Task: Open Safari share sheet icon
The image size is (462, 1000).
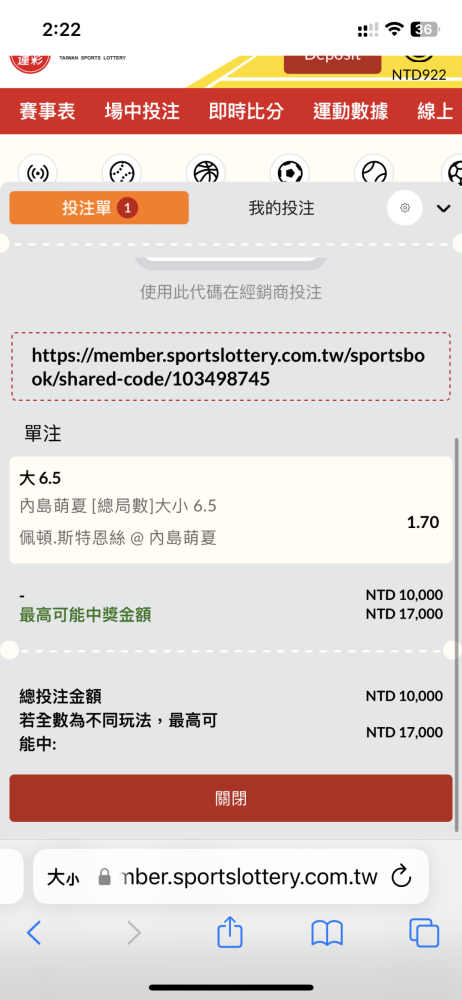Action: click(x=230, y=933)
